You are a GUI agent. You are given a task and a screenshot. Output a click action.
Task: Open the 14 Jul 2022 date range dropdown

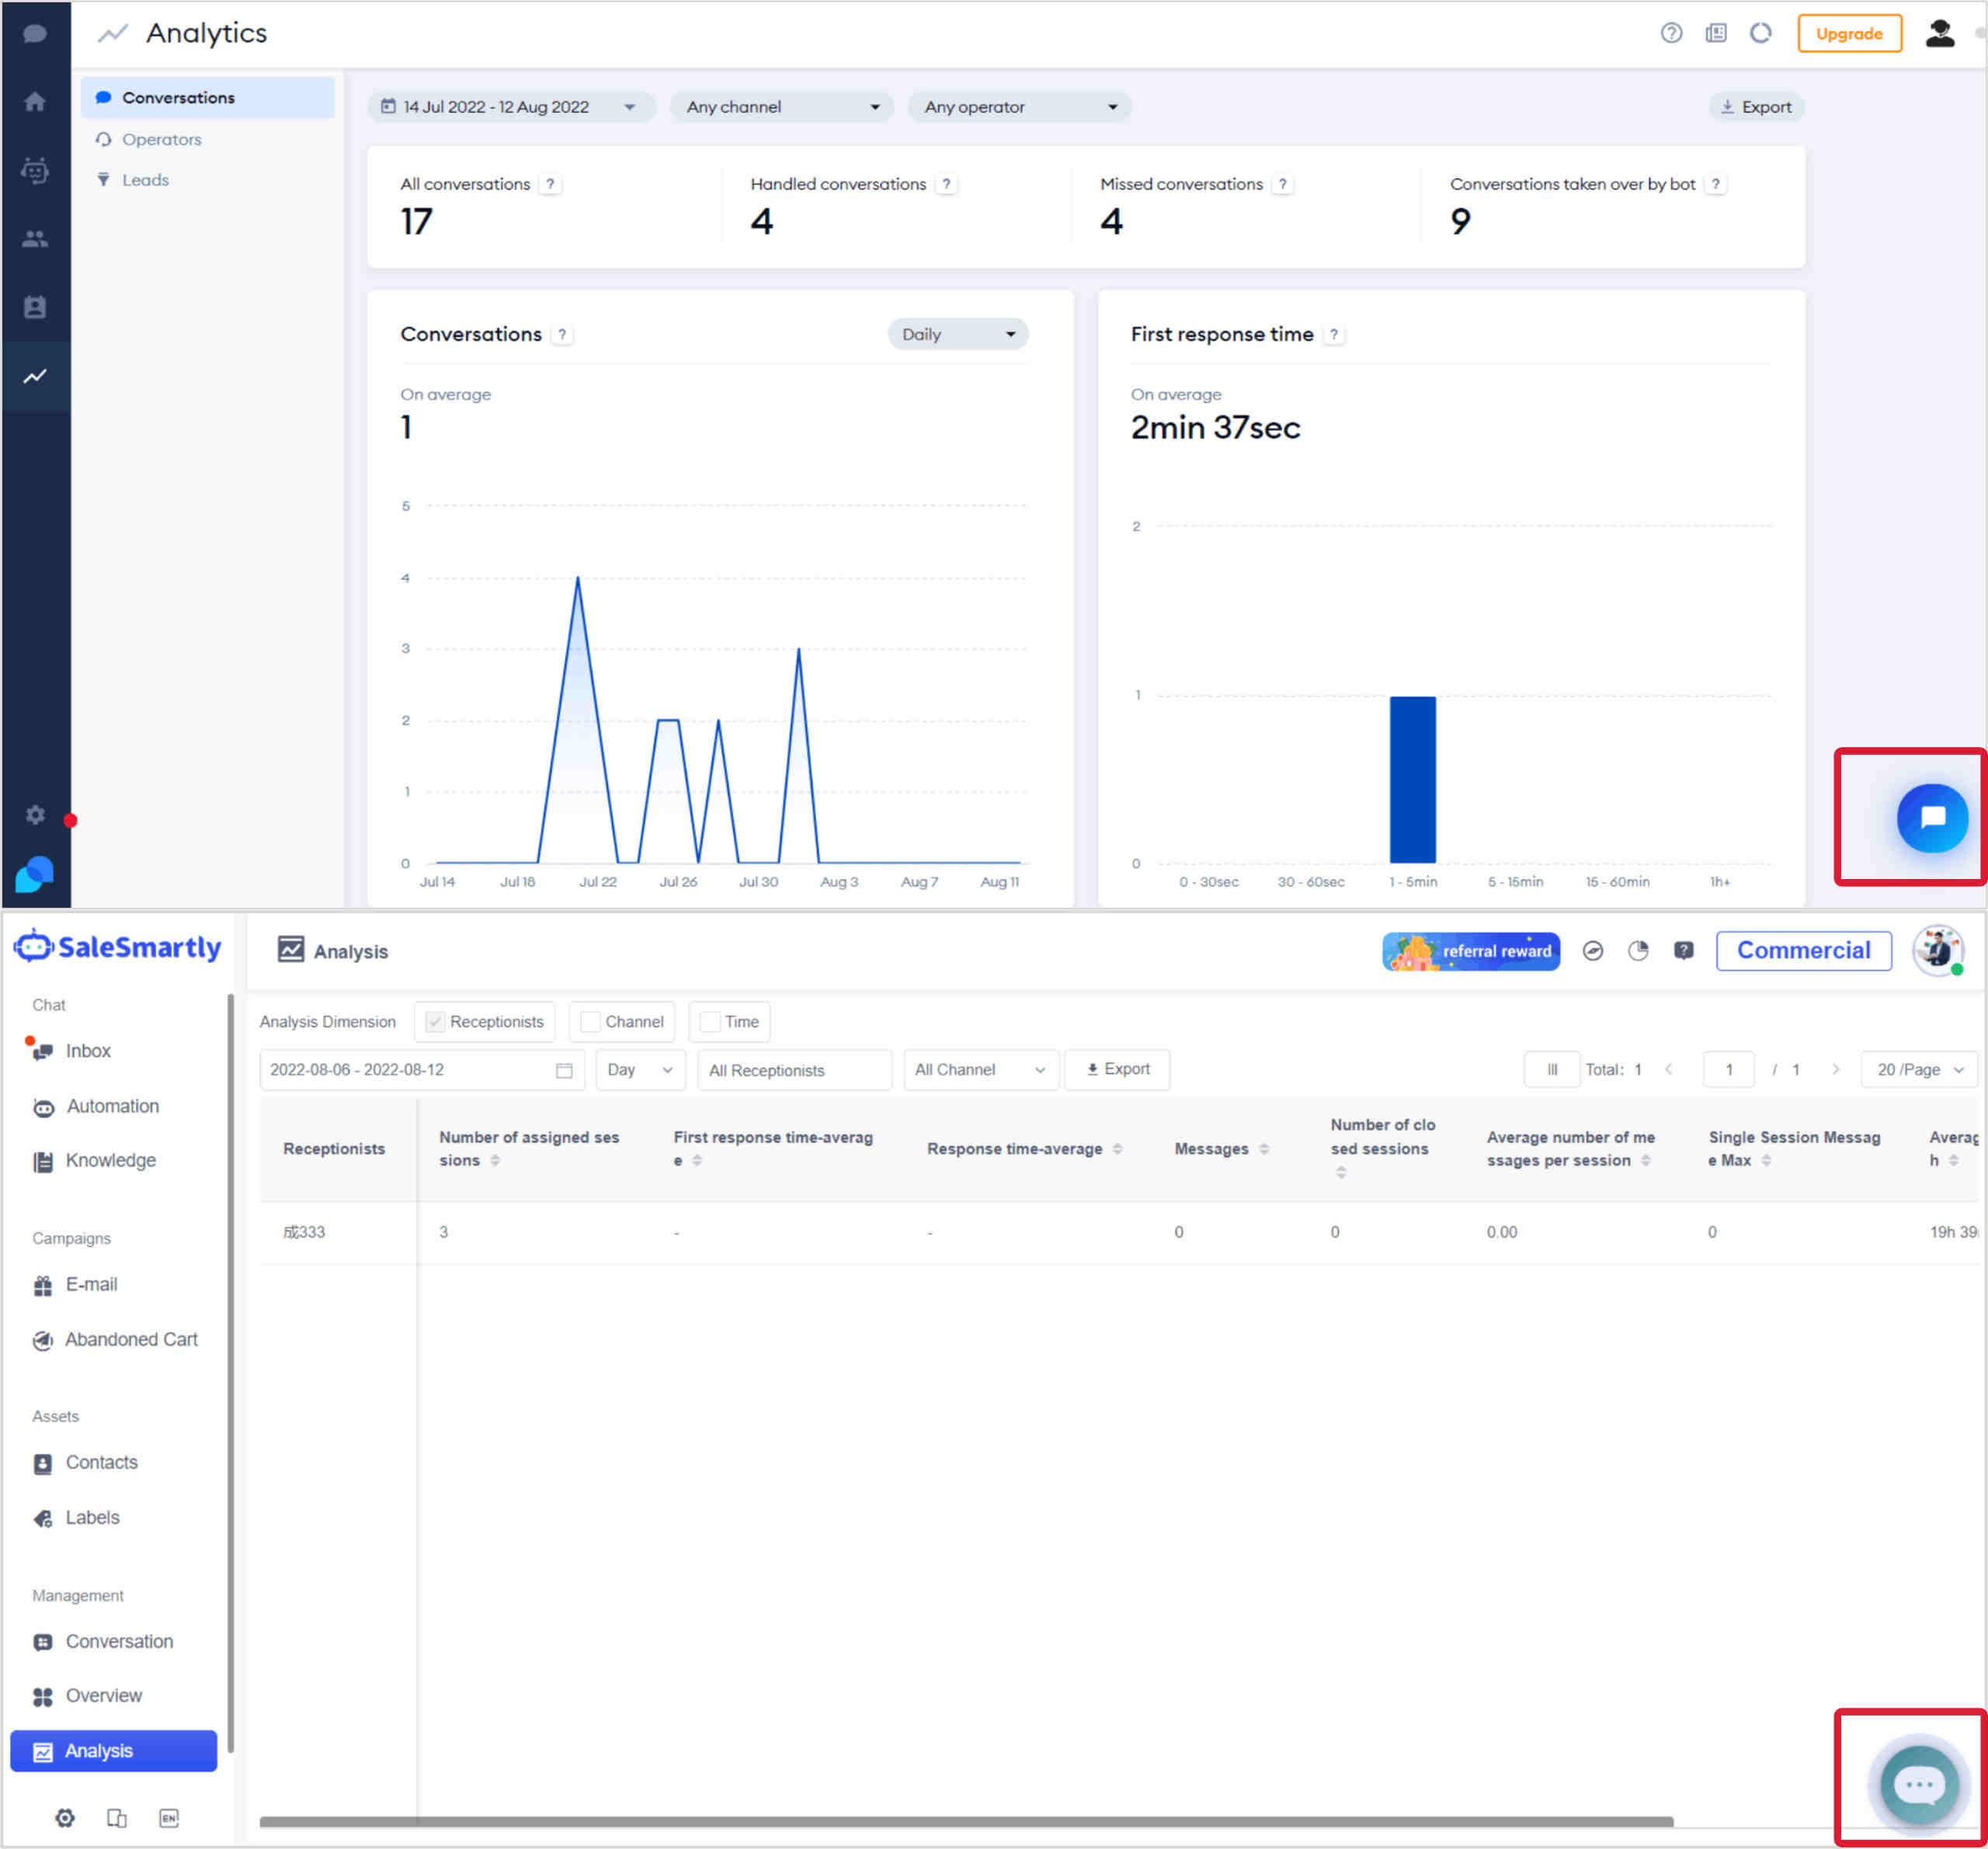511,107
